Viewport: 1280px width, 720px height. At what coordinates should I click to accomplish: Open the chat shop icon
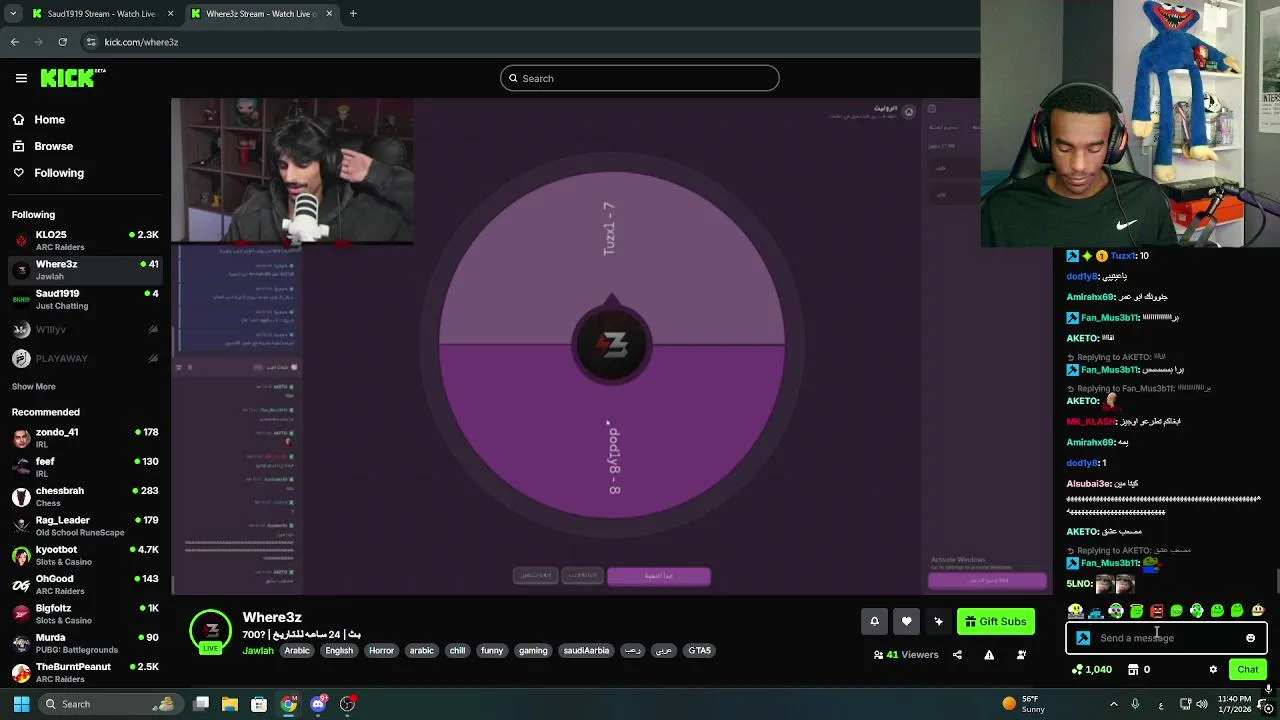tap(1133, 670)
